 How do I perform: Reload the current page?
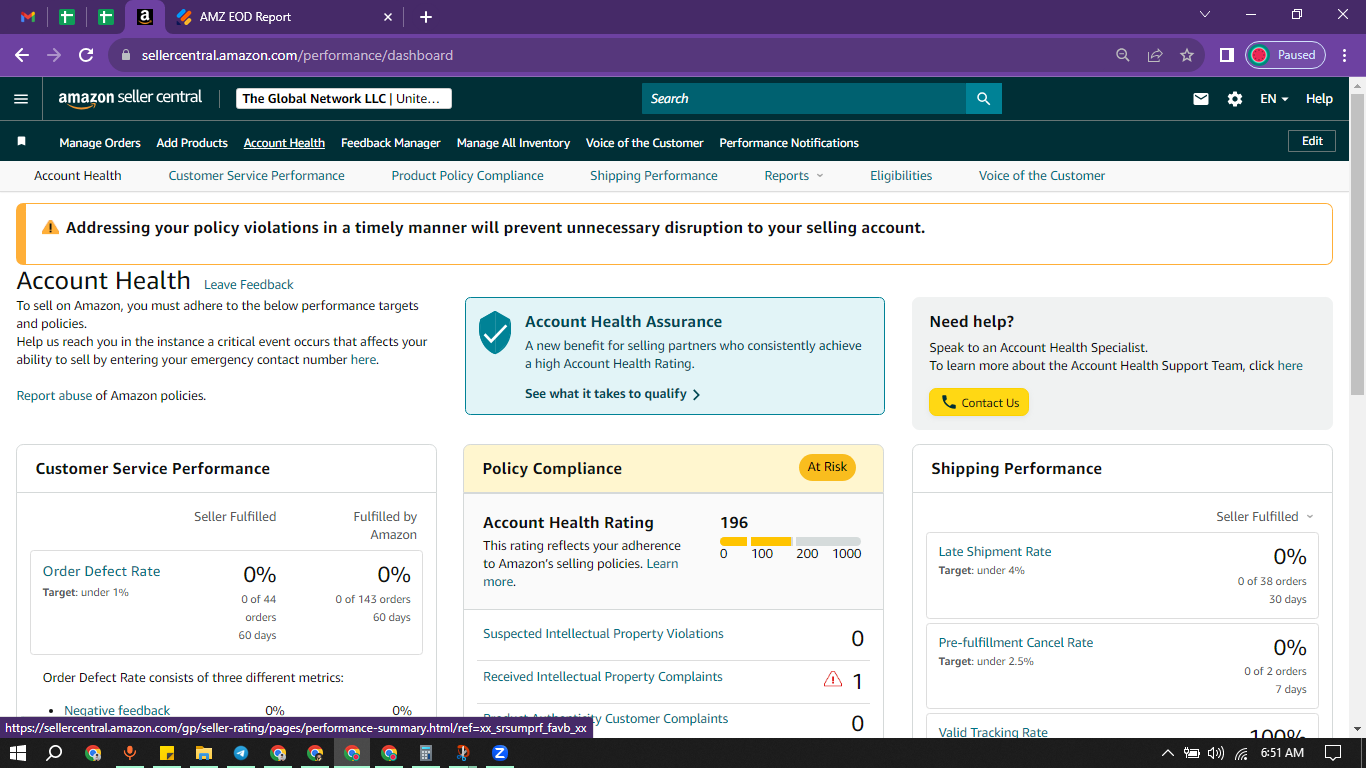86,55
